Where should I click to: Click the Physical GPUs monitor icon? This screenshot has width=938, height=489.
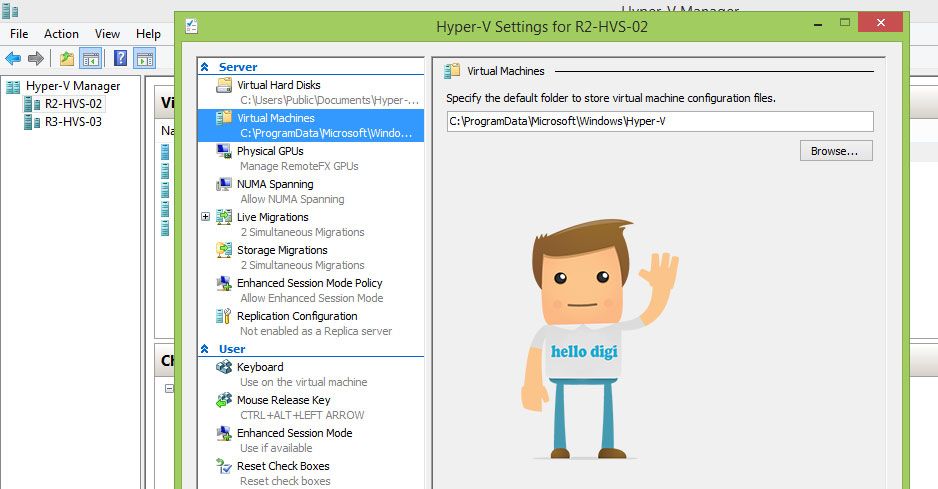point(224,151)
